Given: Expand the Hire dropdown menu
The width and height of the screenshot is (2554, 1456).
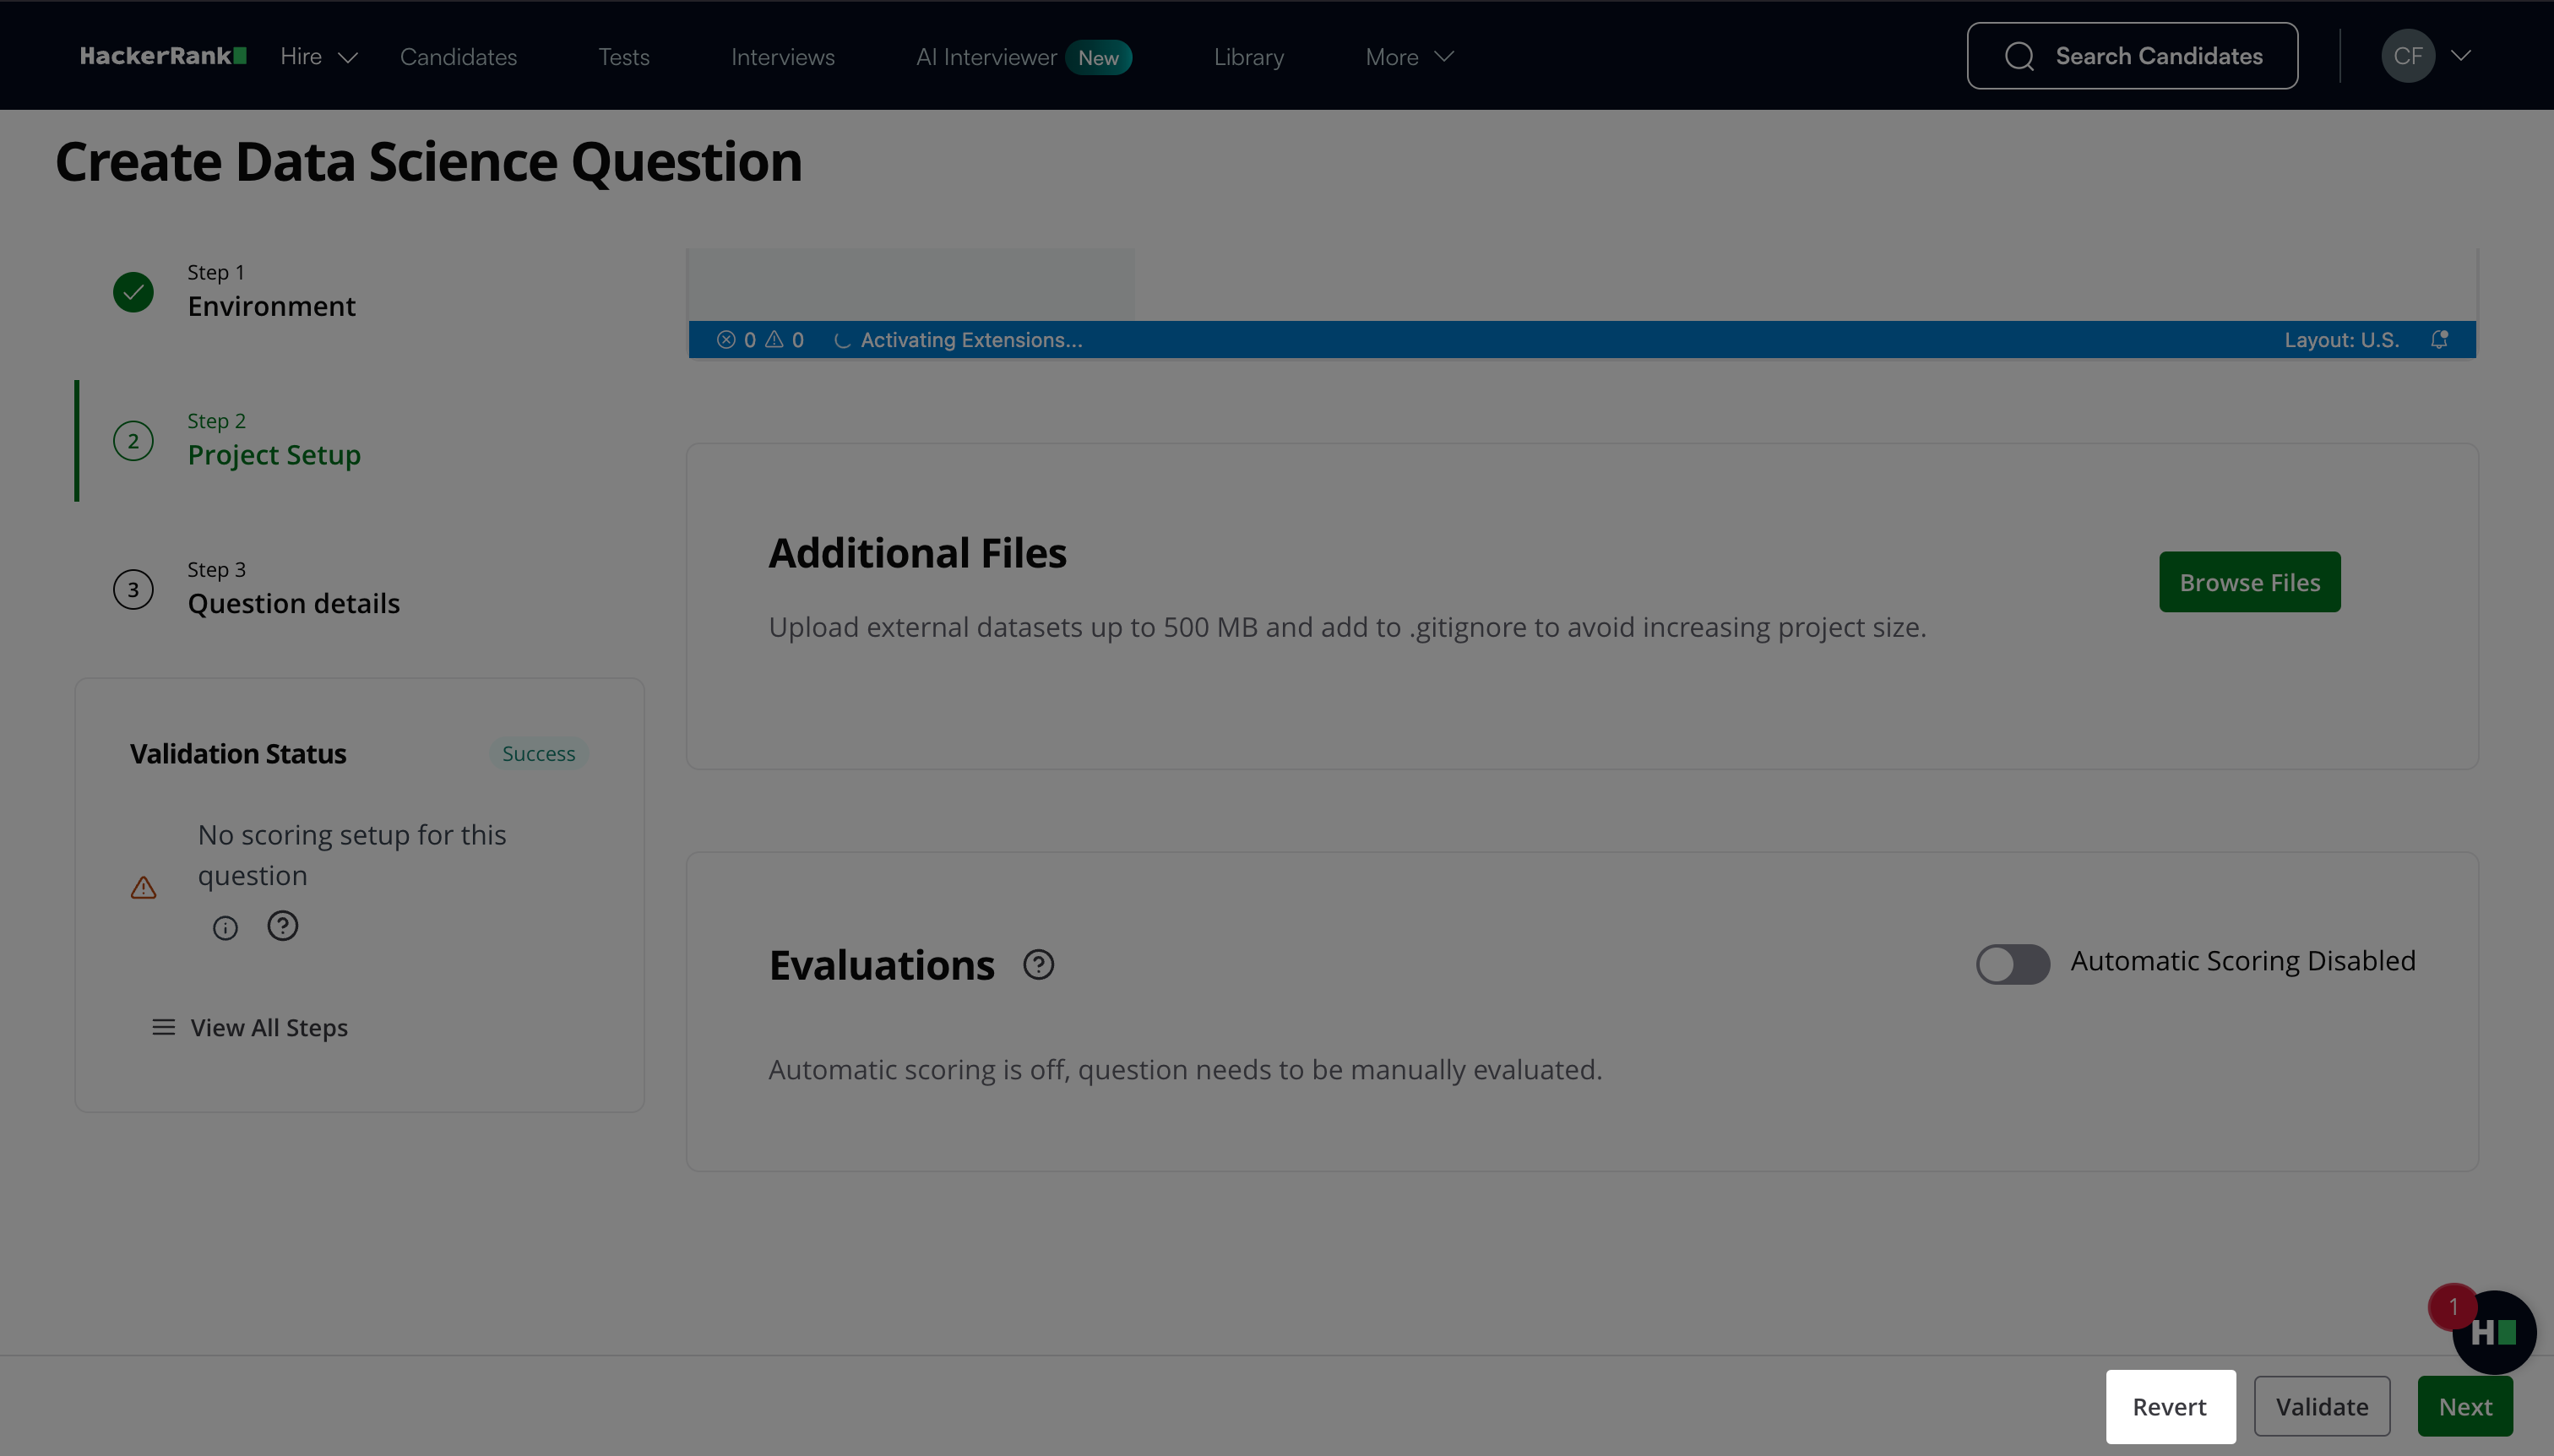Looking at the screenshot, I should coord(318,57).
